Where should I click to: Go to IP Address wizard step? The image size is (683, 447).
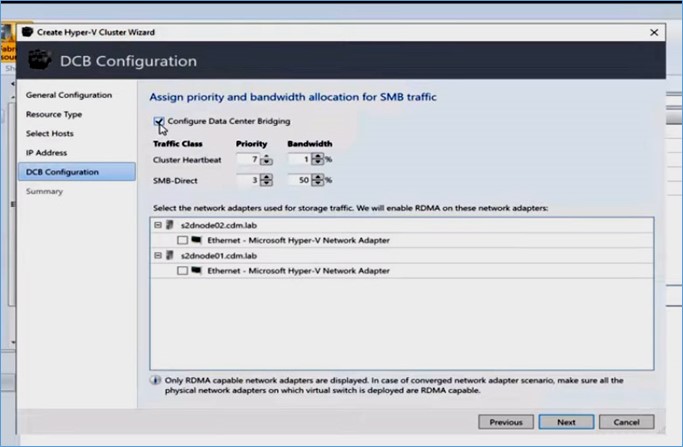pyautogui.click(x=46, y=152)
